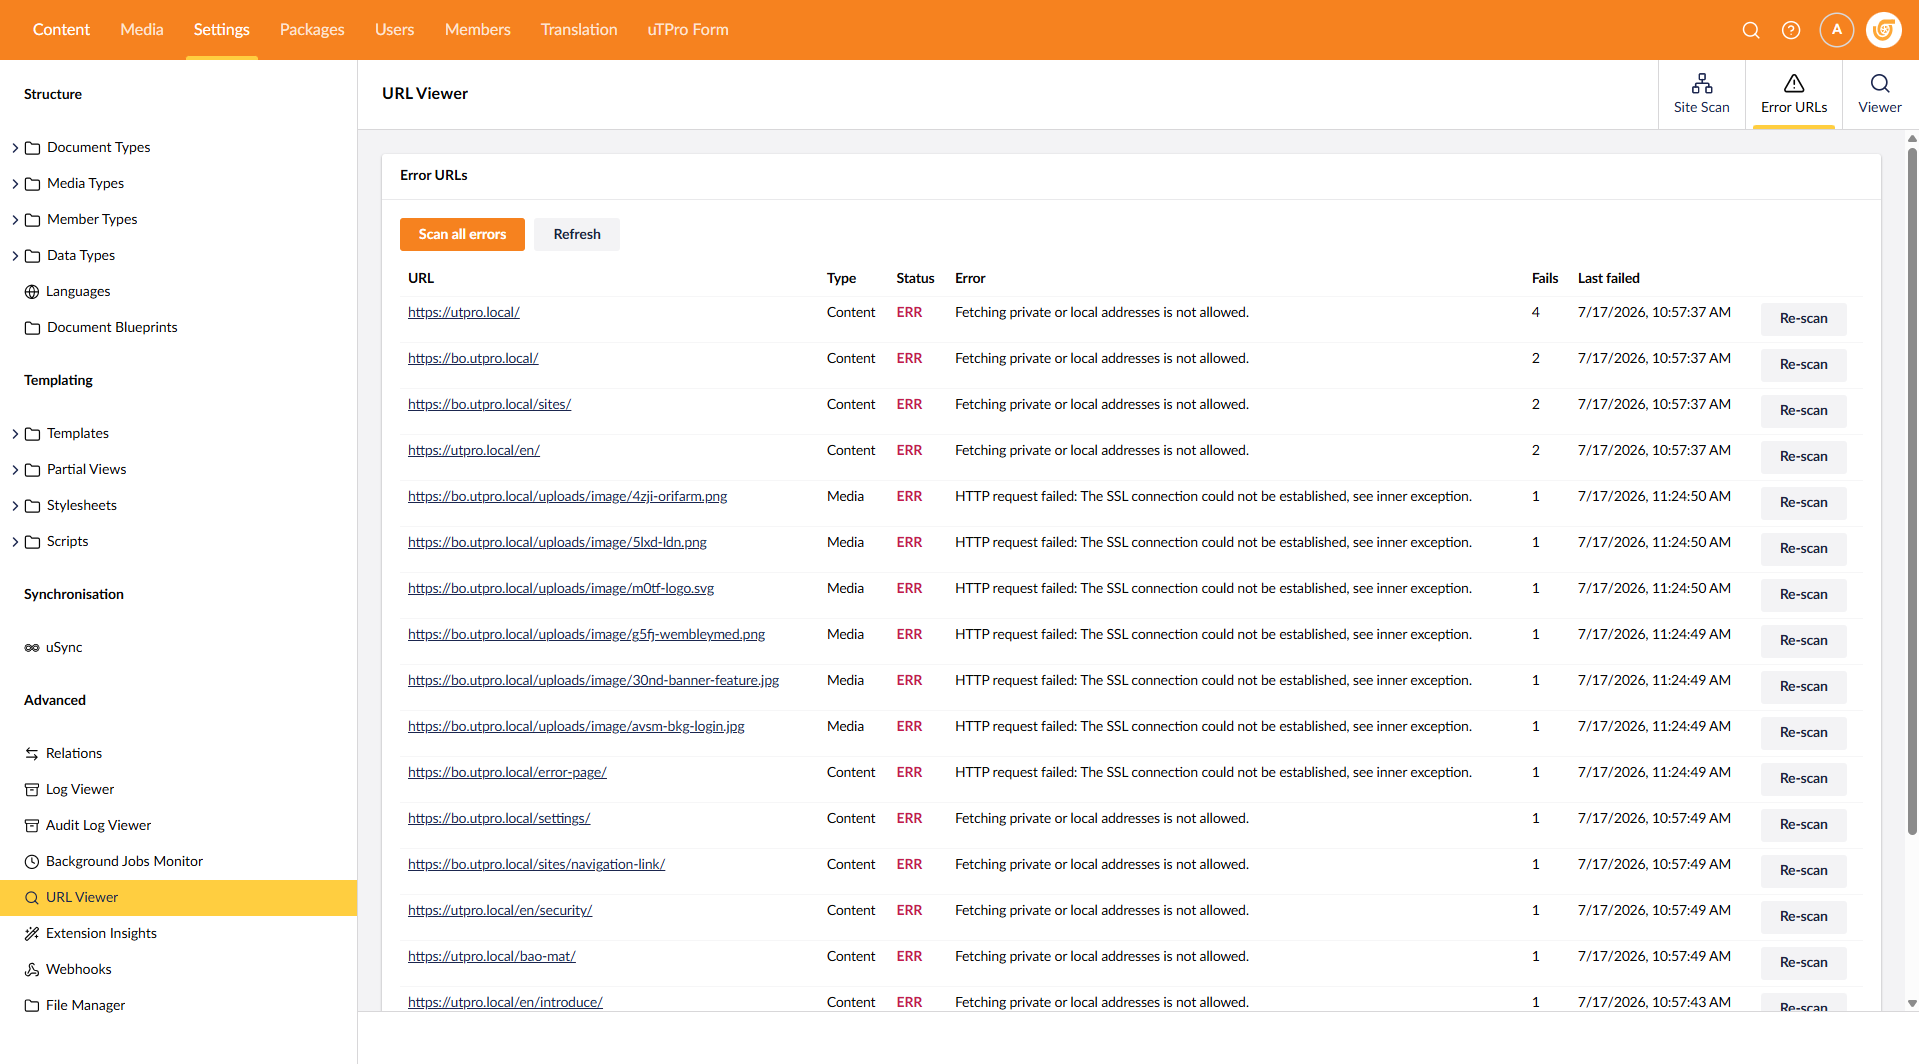Switch to the Members section

click(477, 30)
